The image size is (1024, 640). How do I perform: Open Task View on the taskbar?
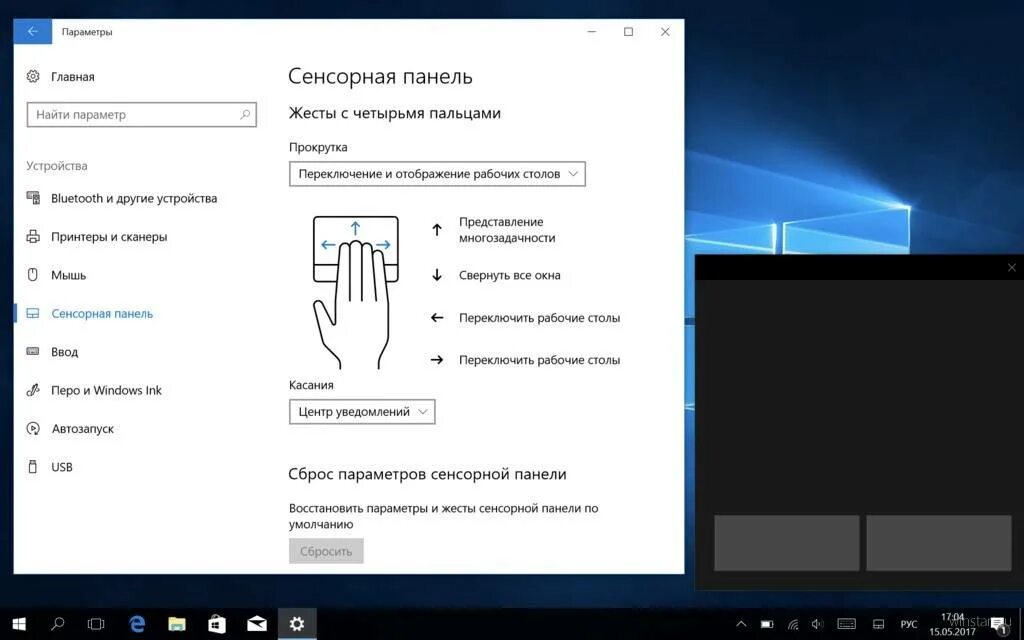coord(95,624)
